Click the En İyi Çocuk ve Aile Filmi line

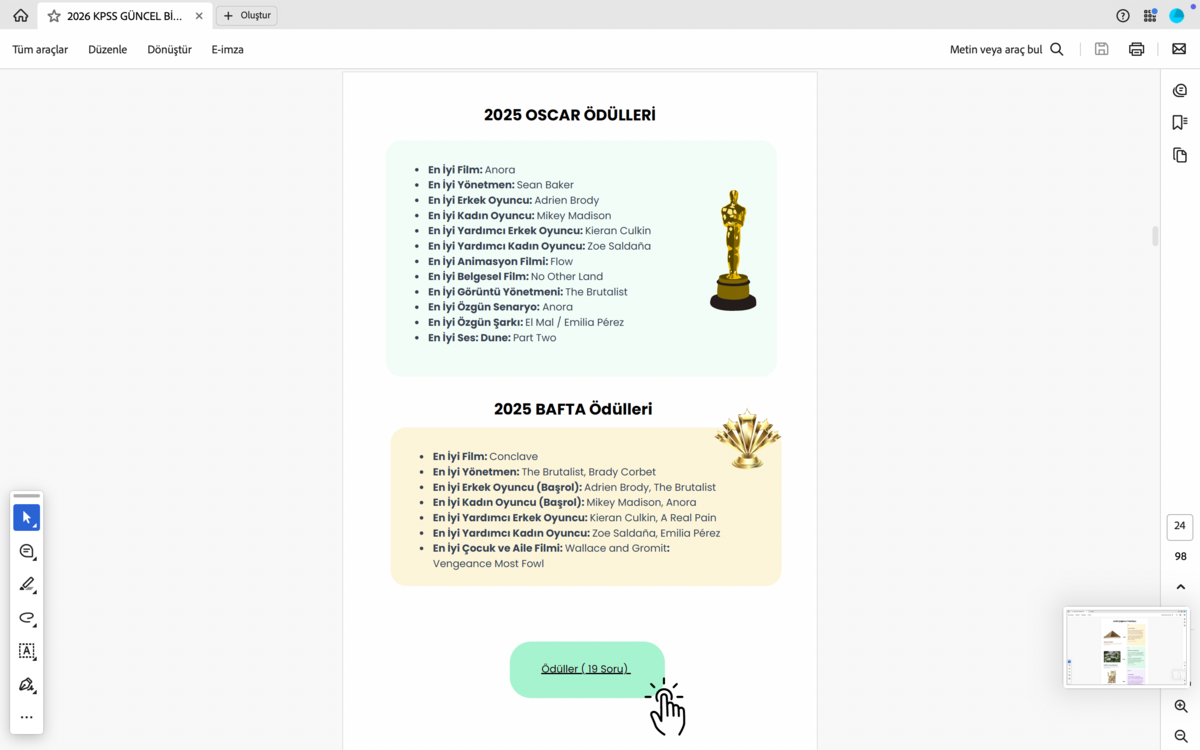(551, 556)
